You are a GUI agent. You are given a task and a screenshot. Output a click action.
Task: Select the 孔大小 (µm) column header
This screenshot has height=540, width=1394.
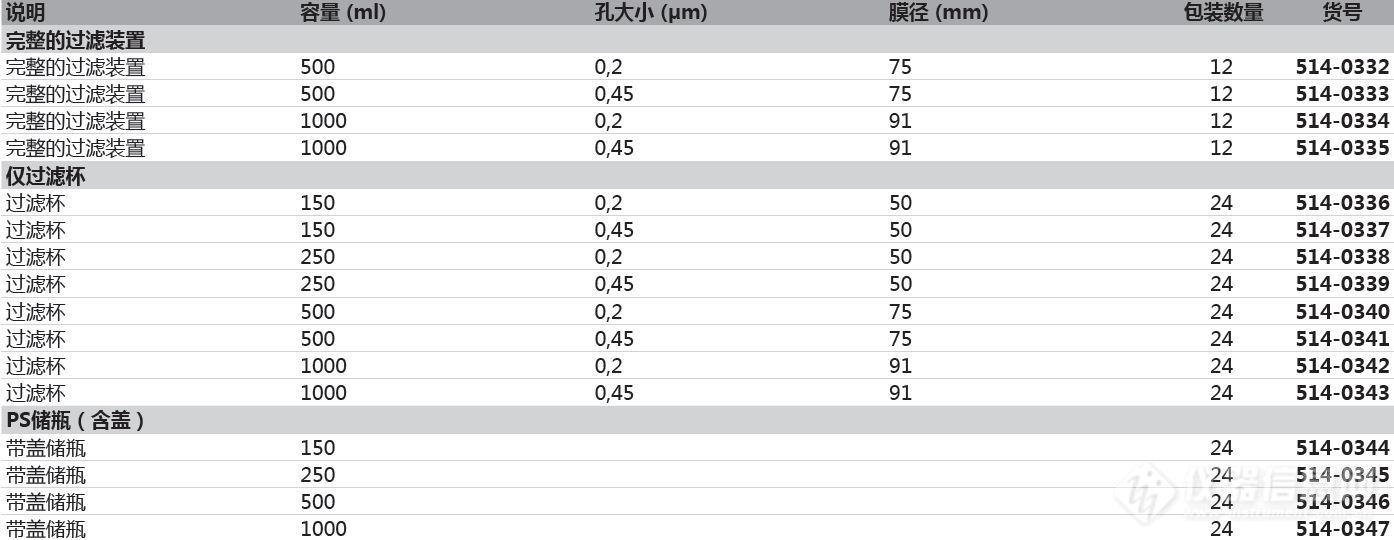pyautogui.click(x=651, y=13)
